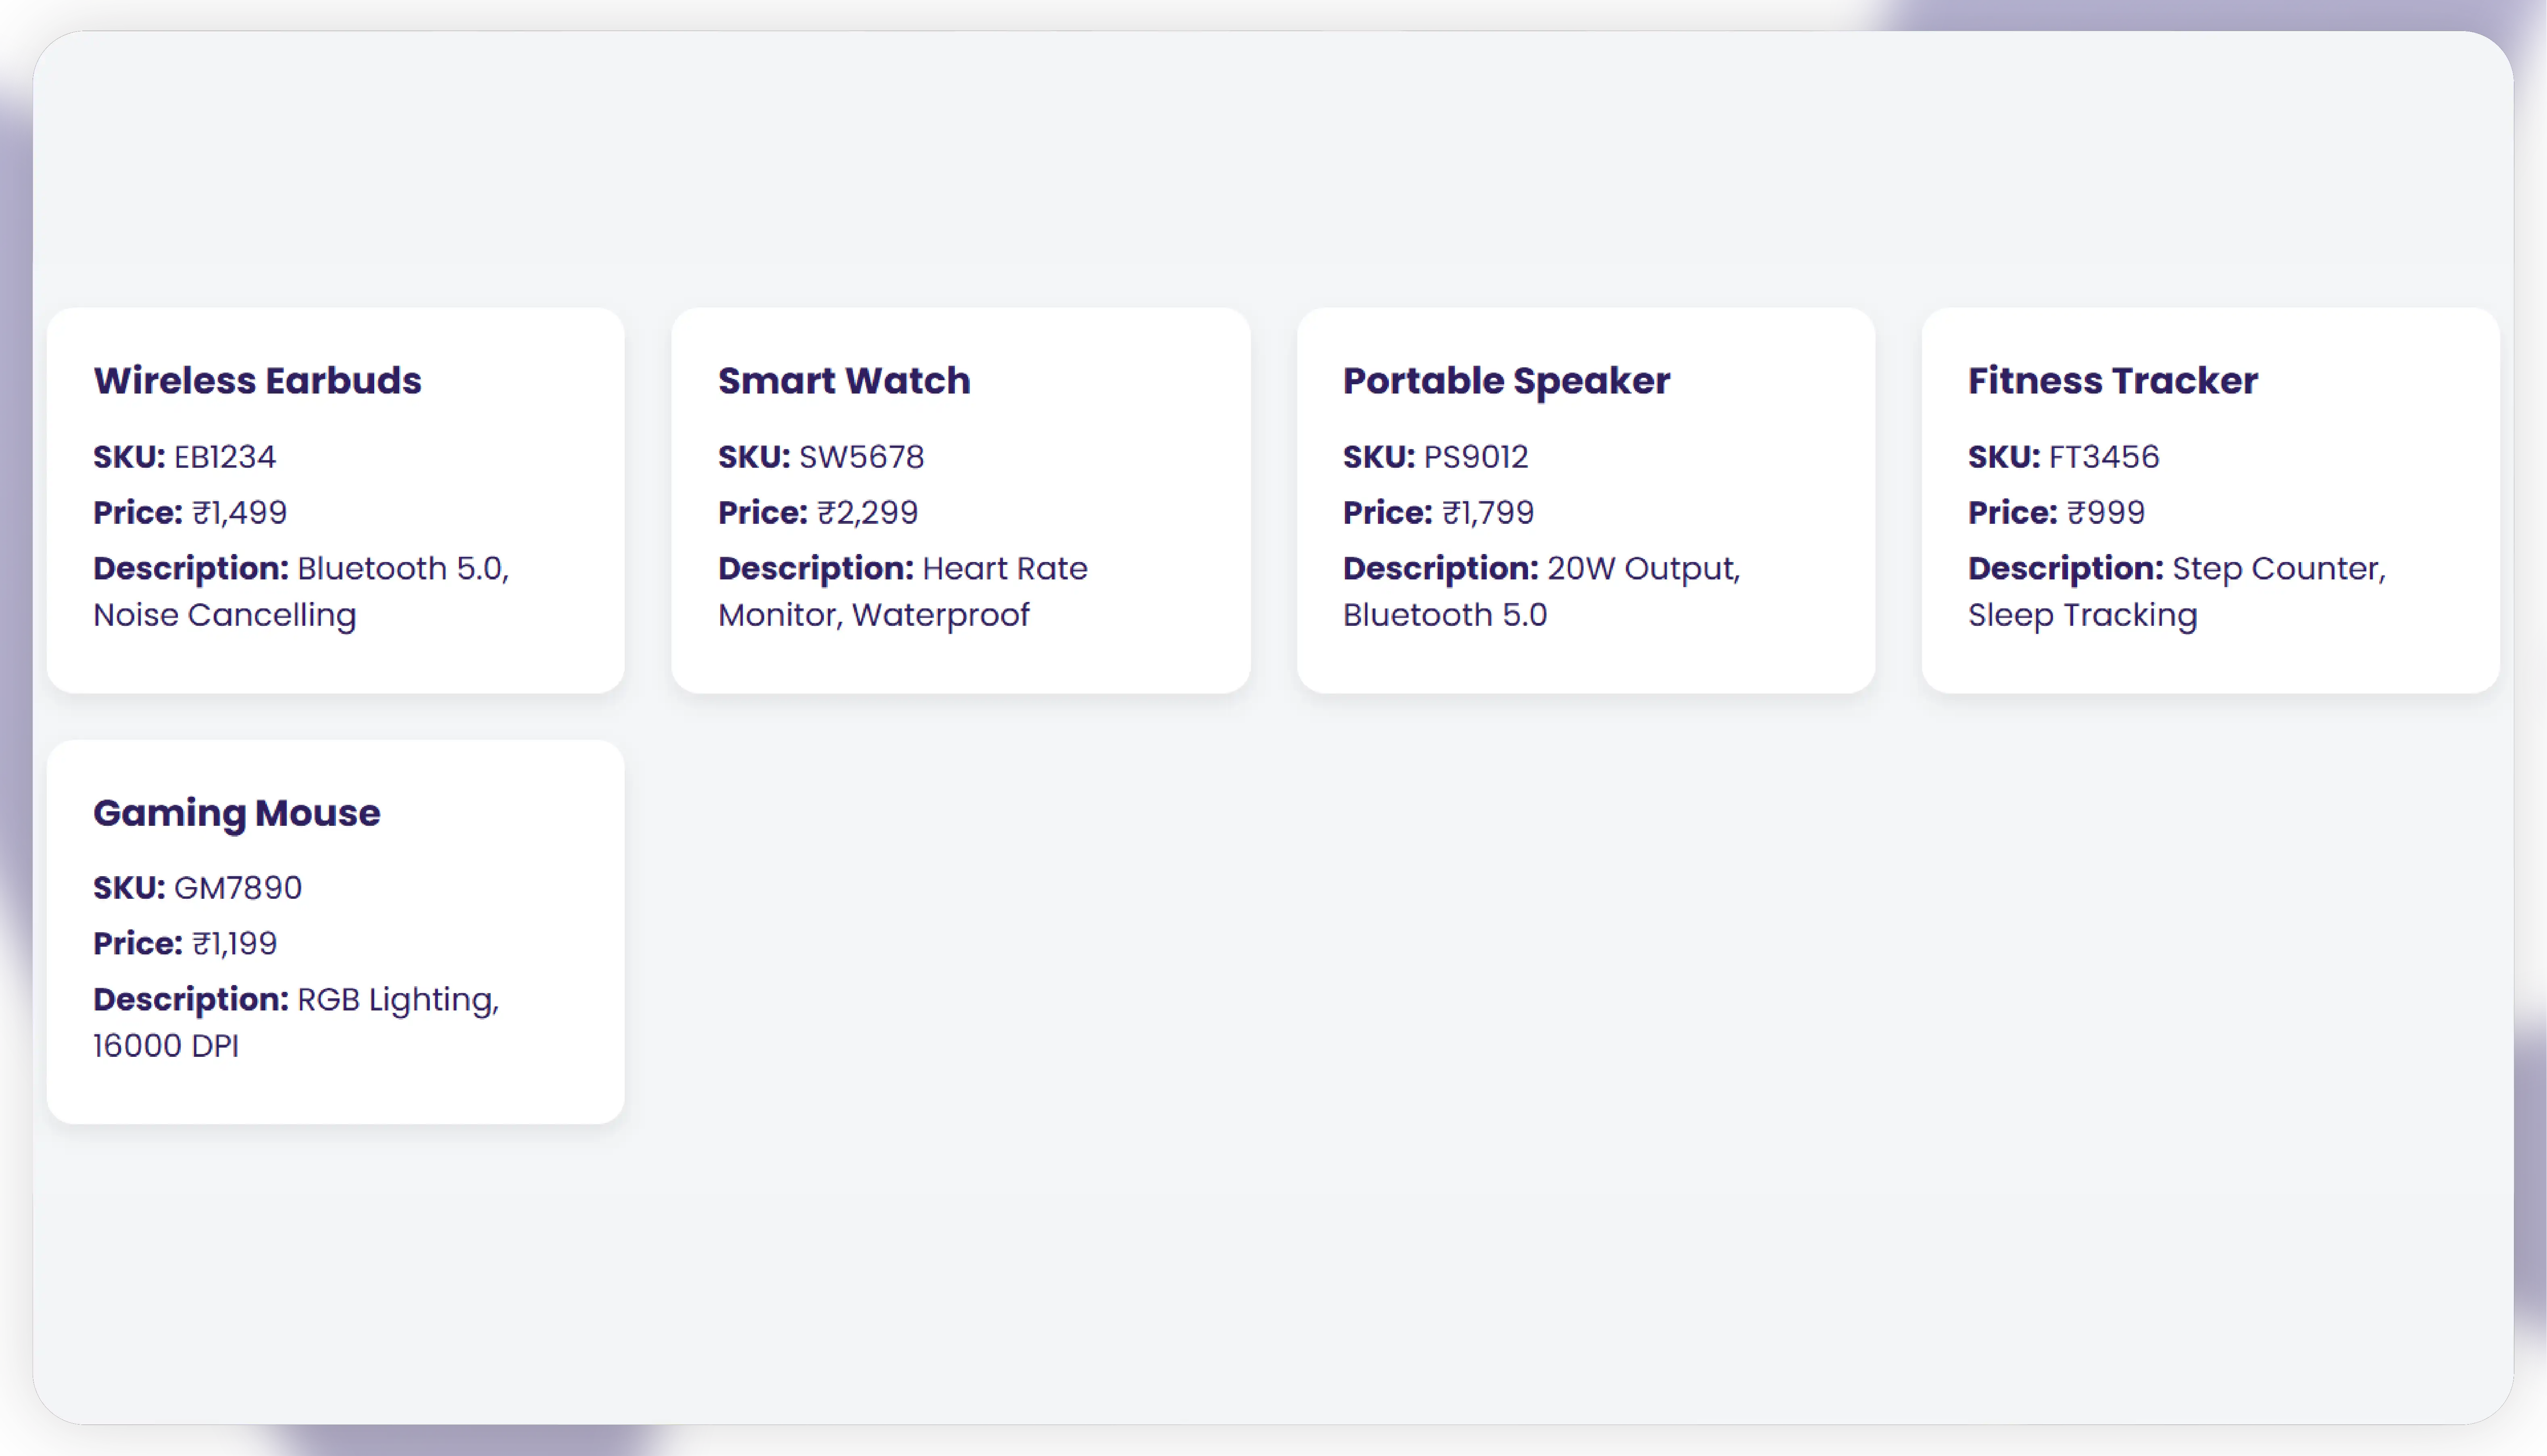This screenshot has height=1456, width=2547.
Task: Select the Portable Speaker heading
Action: click(x=1506, y=381)
